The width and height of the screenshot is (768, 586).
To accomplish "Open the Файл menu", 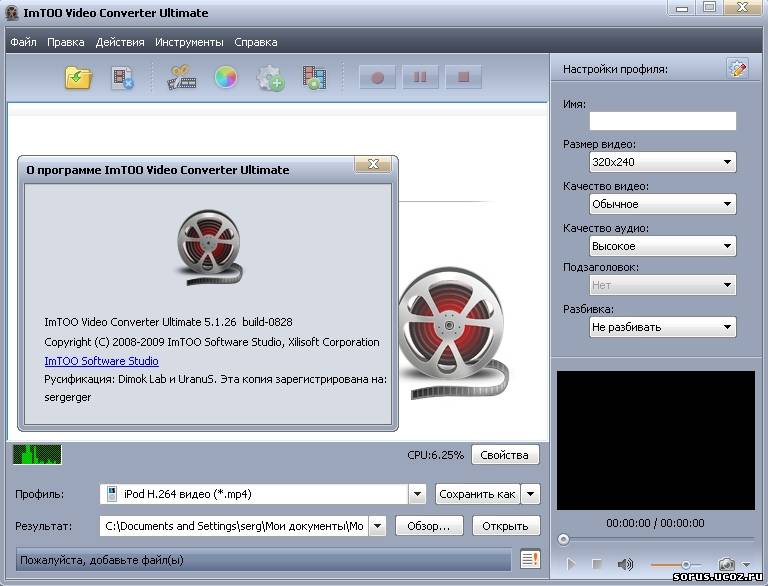I will pos(24,42).
